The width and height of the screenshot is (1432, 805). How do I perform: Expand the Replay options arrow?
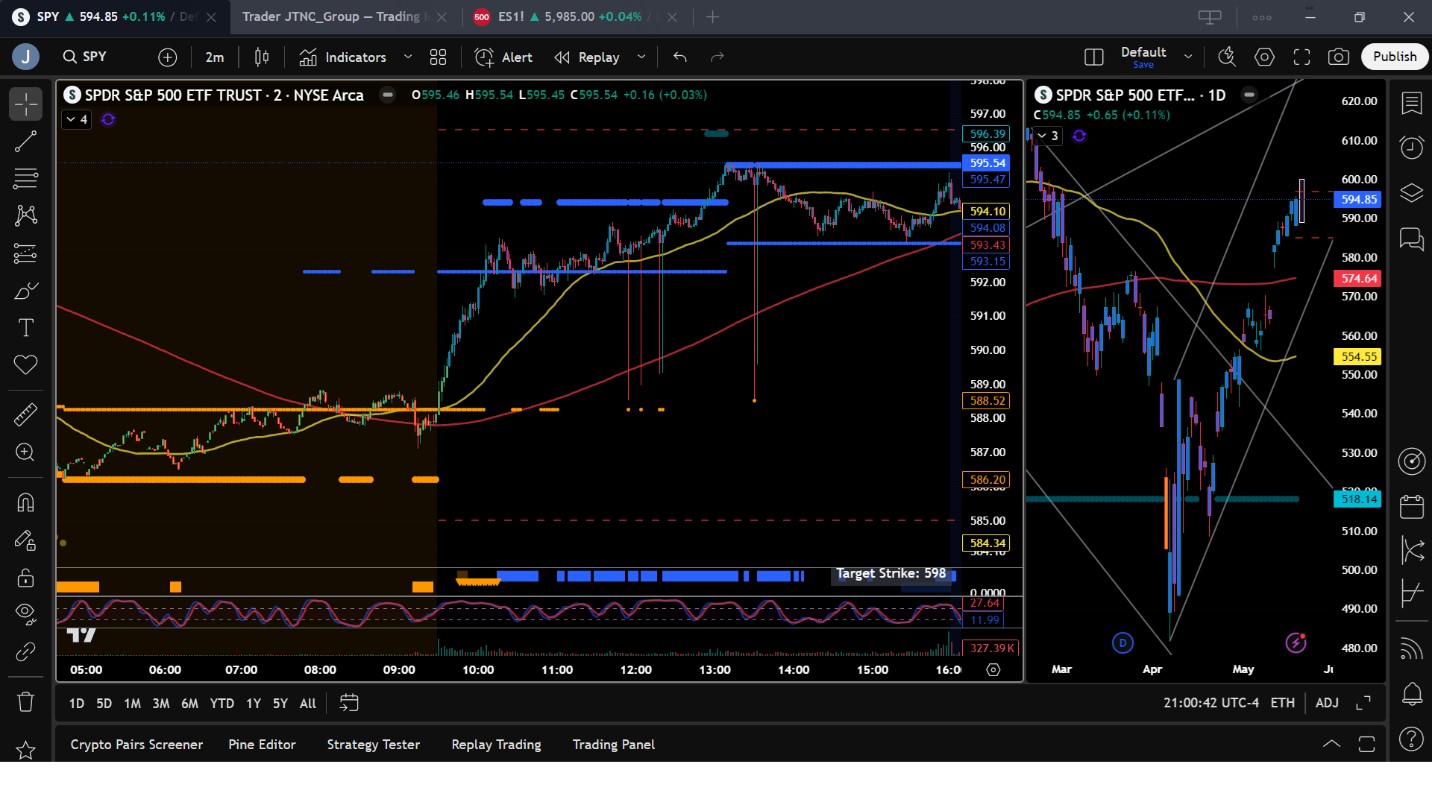tap(641, 57)
